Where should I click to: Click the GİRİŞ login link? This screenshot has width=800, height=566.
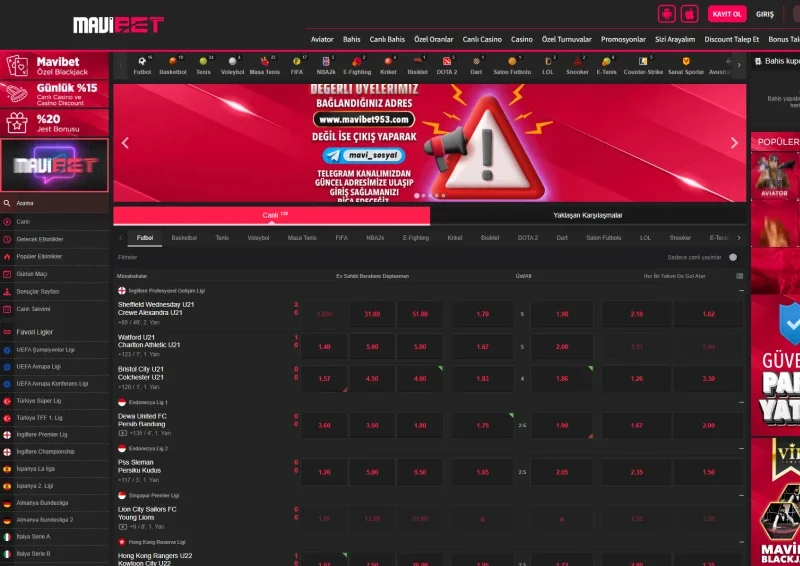(765, 14)
